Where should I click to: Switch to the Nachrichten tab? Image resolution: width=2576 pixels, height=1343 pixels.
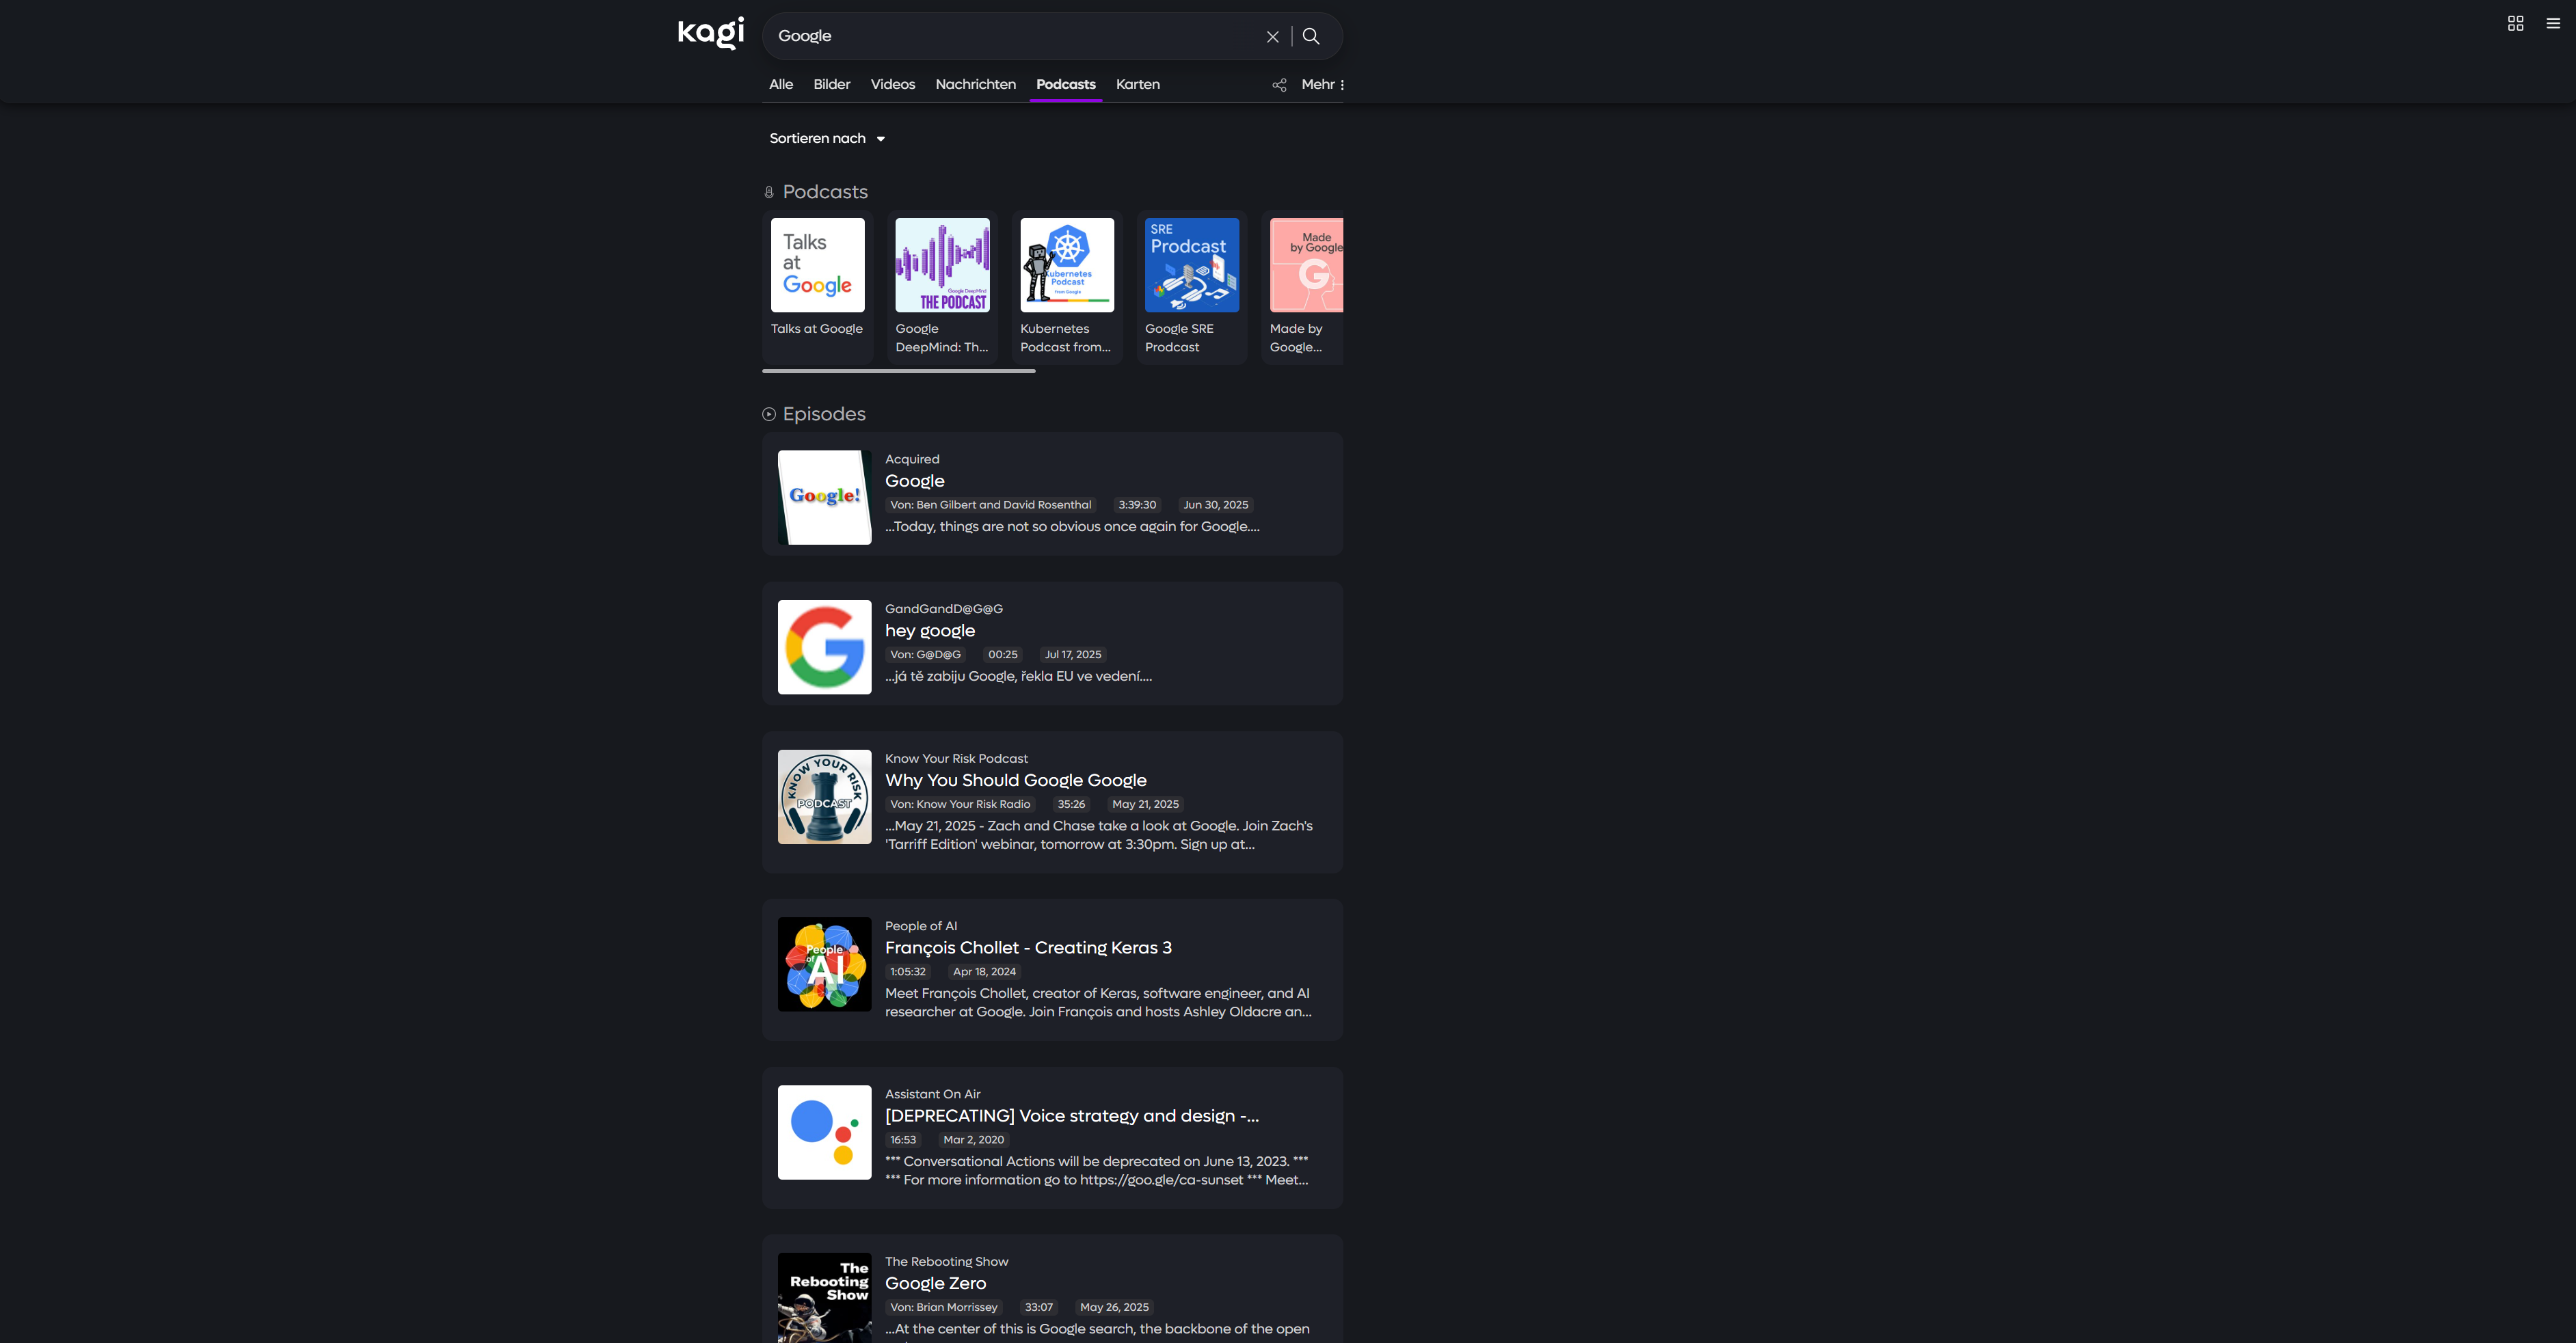click(x=975, y=85)
